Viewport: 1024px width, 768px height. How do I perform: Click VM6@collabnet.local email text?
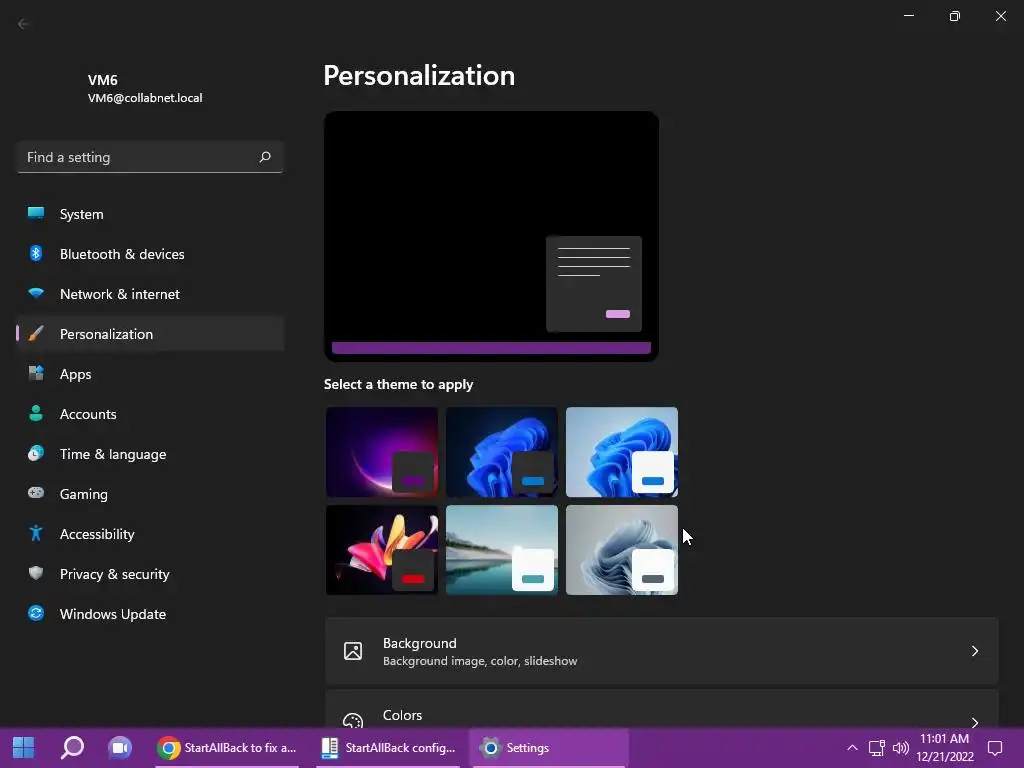145,98
